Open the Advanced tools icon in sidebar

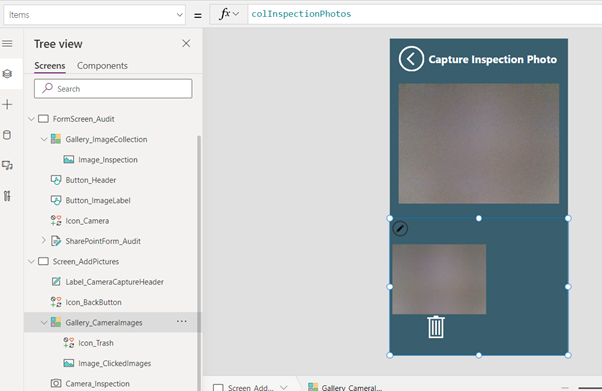click(x=7, y=196)
